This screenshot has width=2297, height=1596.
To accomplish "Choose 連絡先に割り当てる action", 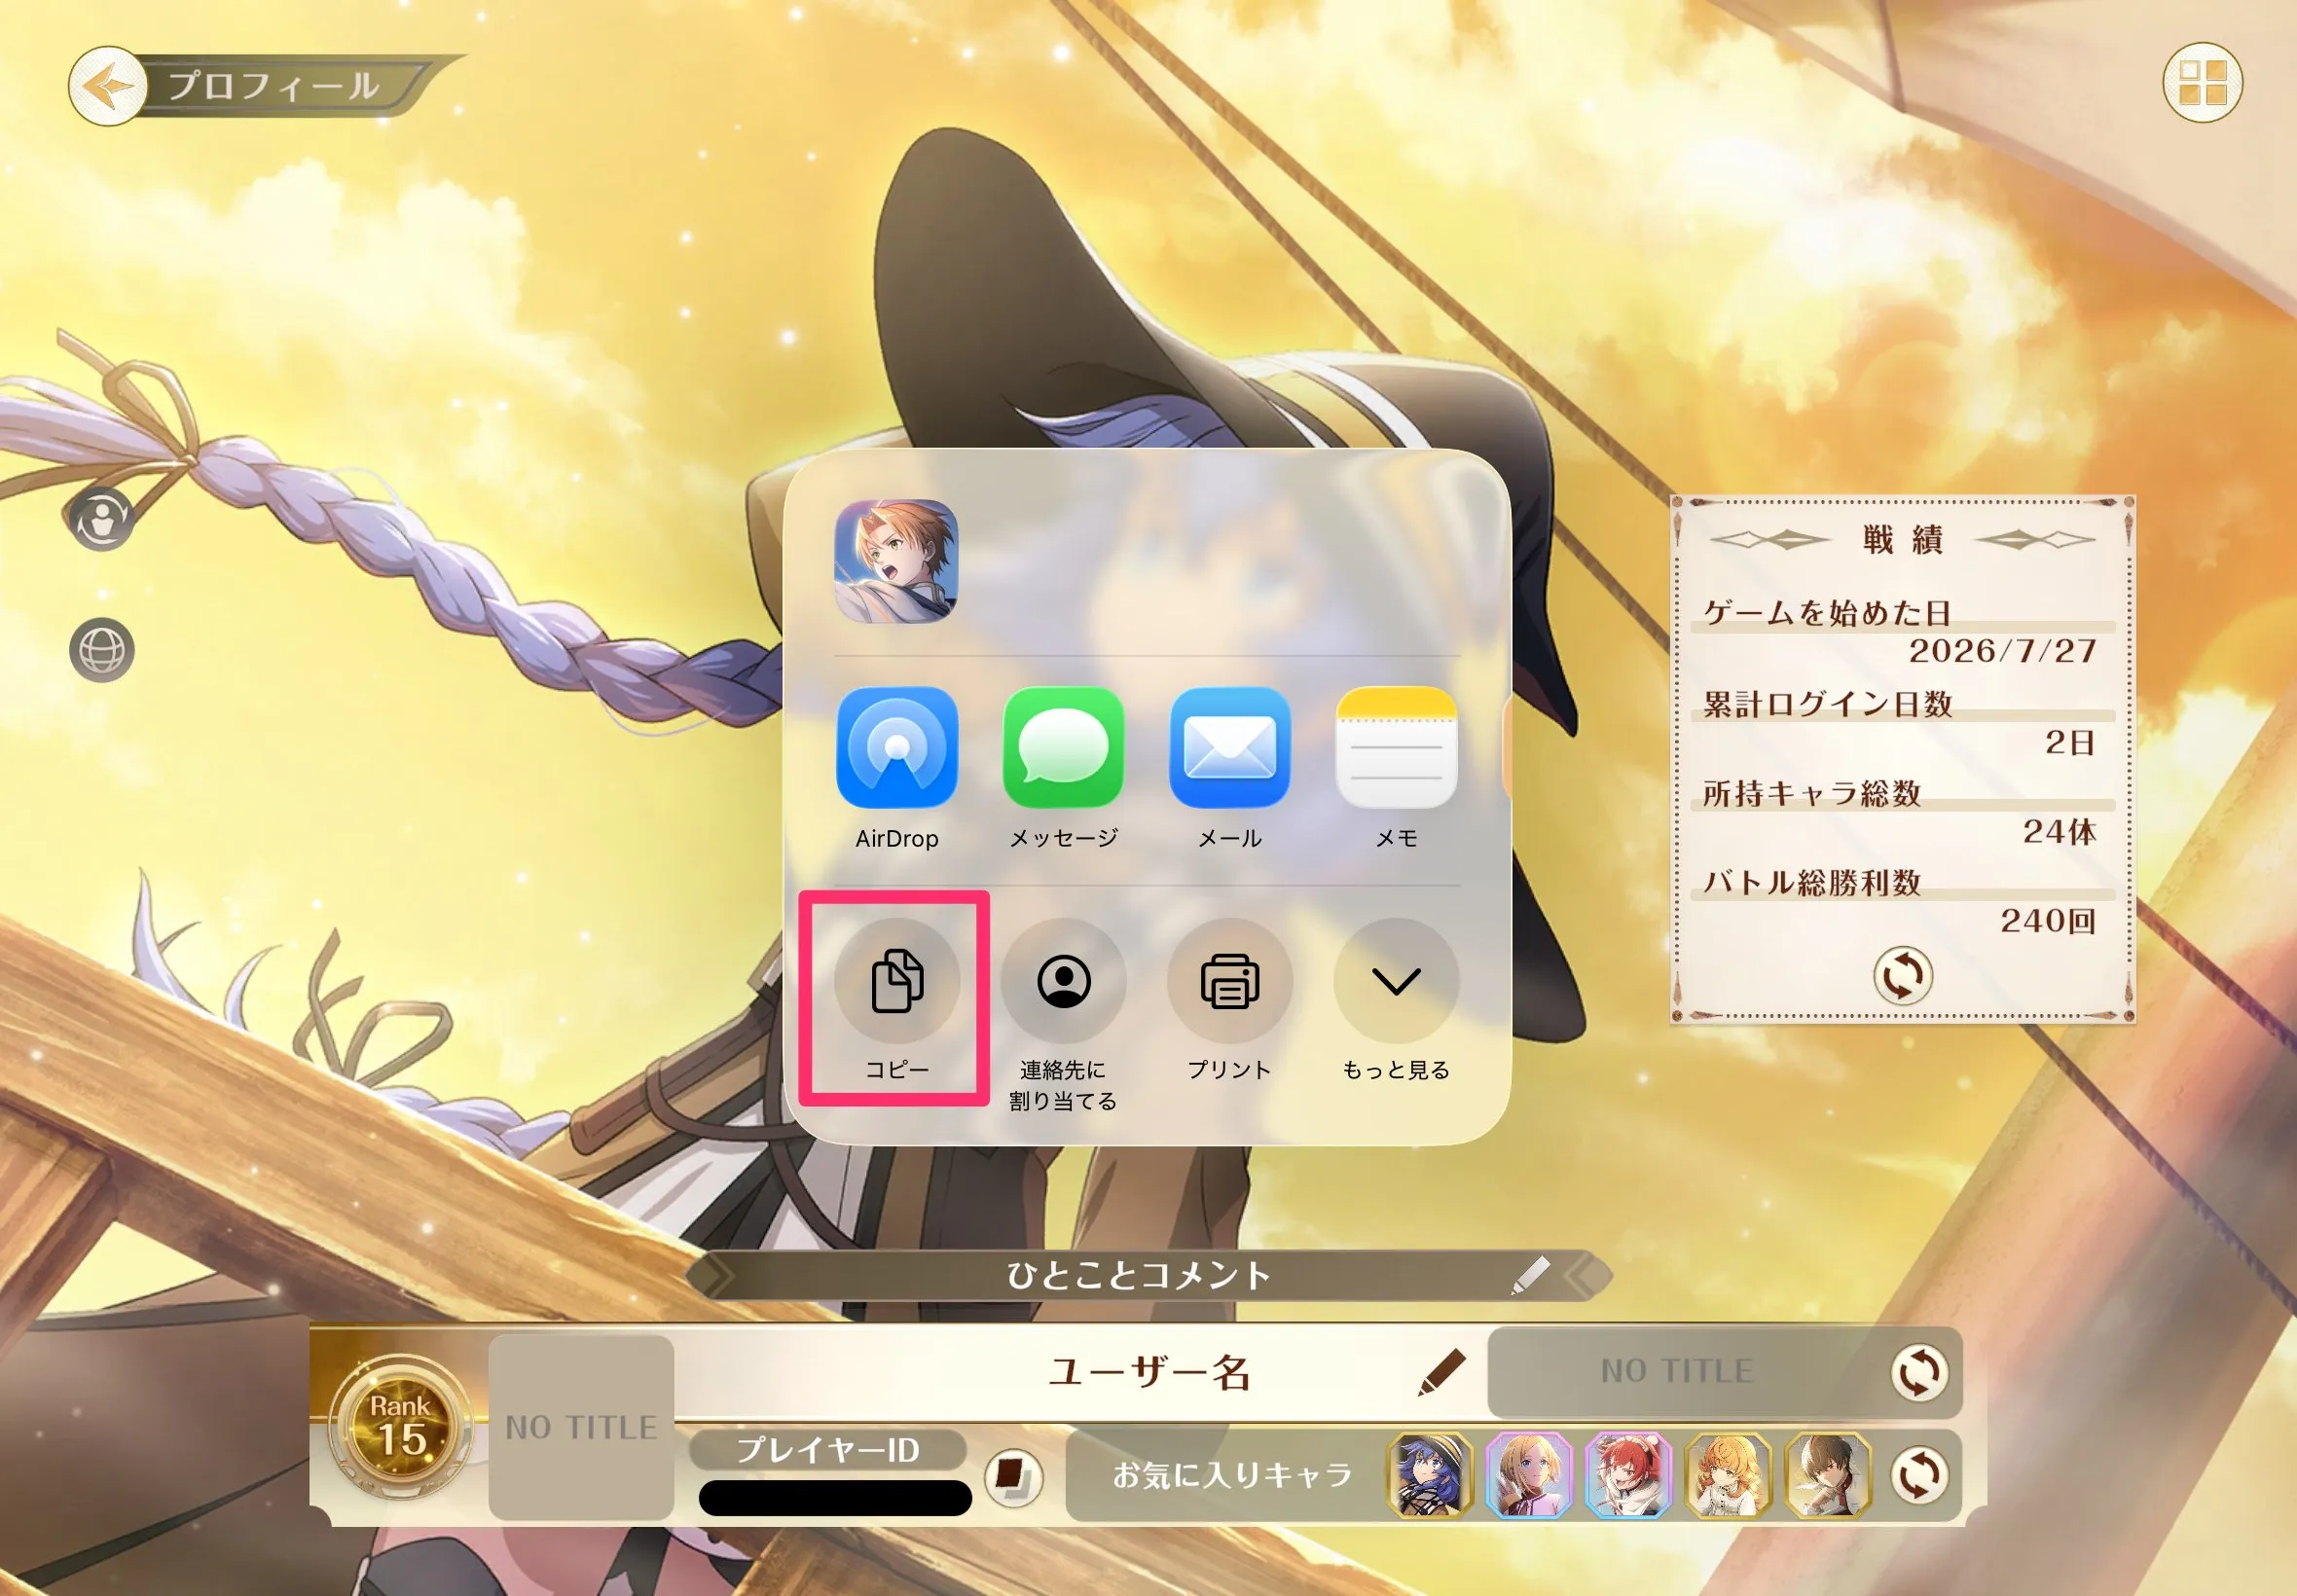I will point(1063,1014).
